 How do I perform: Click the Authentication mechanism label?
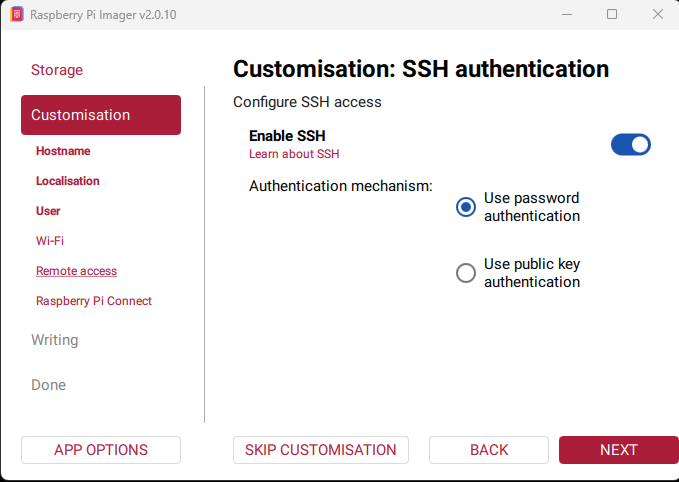(x=341, y=186)
